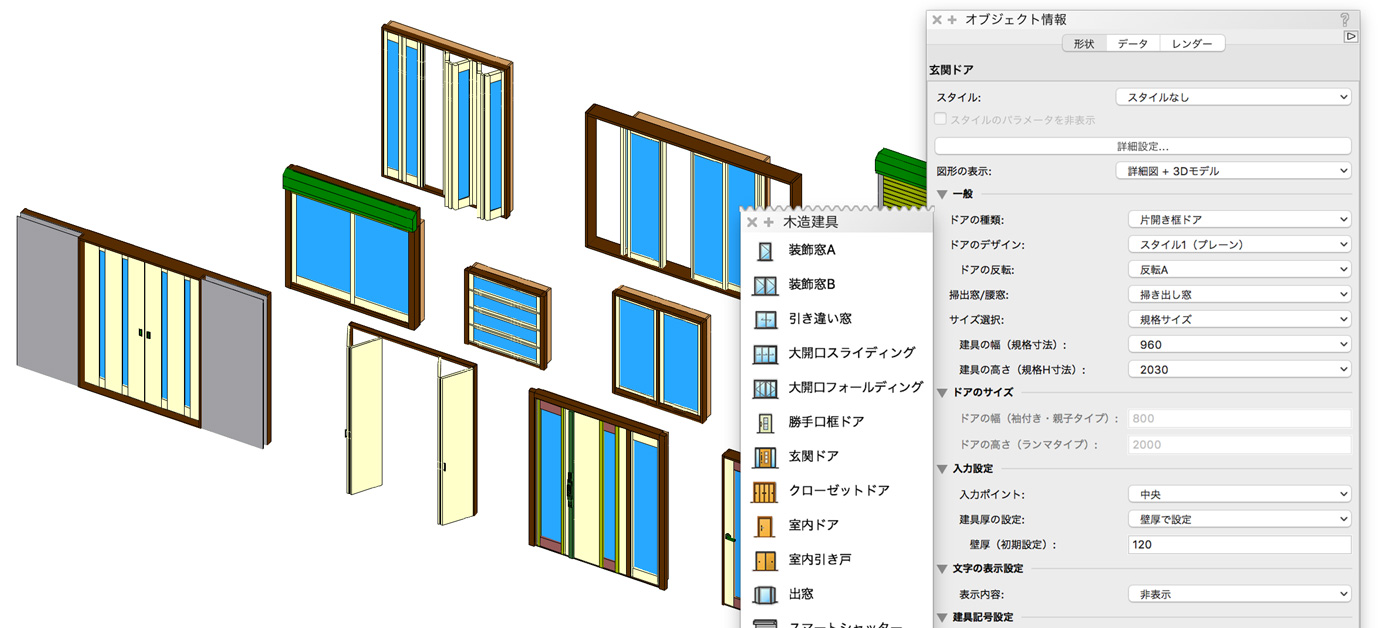
Task: Switch to the 形状 tab
Action: [x=1084, y=44]
